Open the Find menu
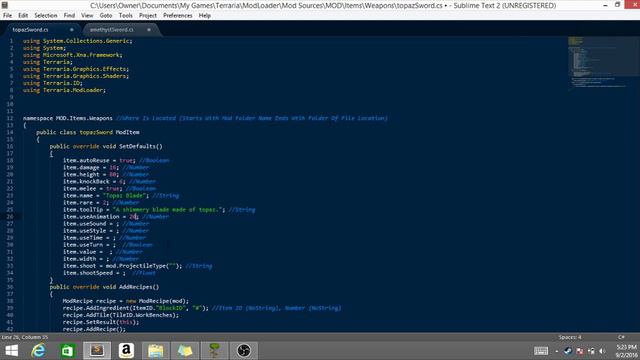The height and width of the screenshot is (360, 640). (x=69, y=16)
